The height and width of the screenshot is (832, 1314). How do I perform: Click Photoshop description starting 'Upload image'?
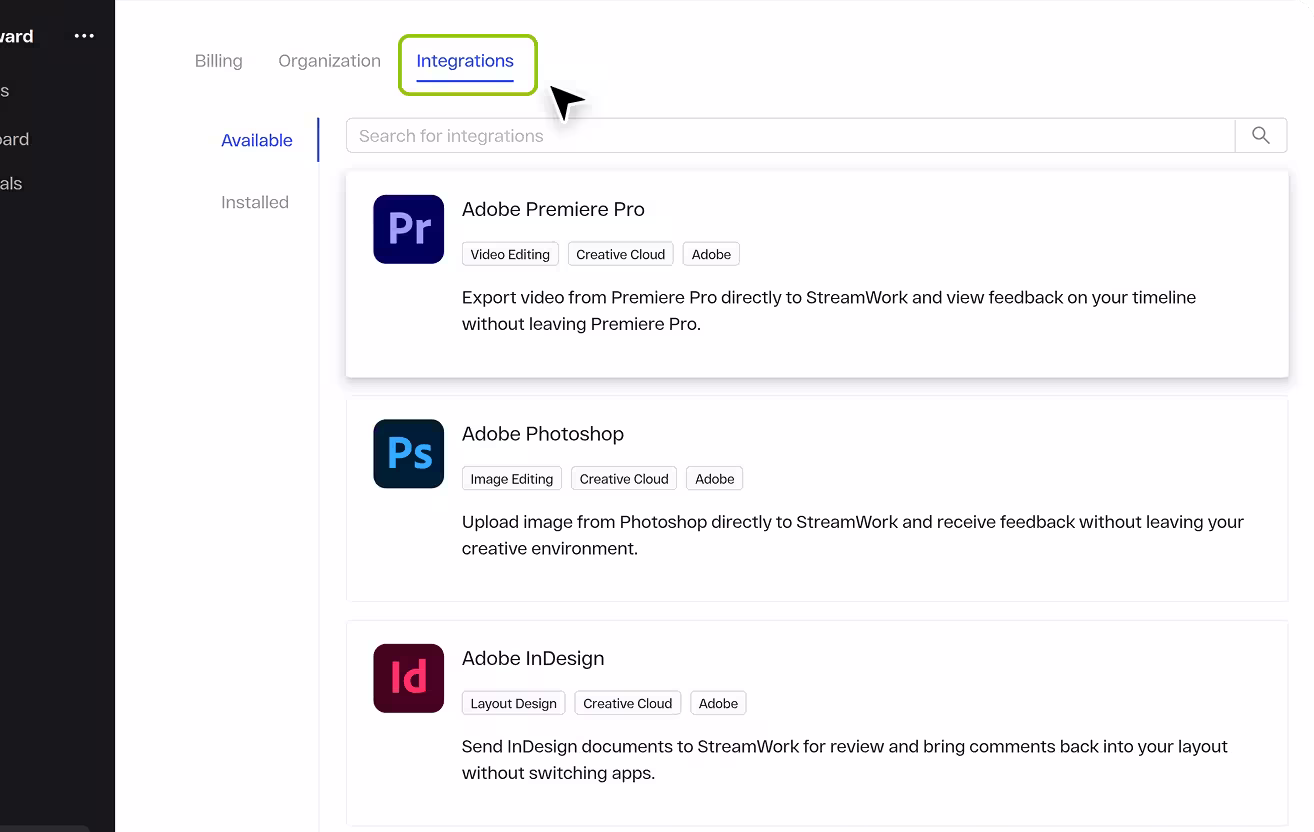(853, 535)
